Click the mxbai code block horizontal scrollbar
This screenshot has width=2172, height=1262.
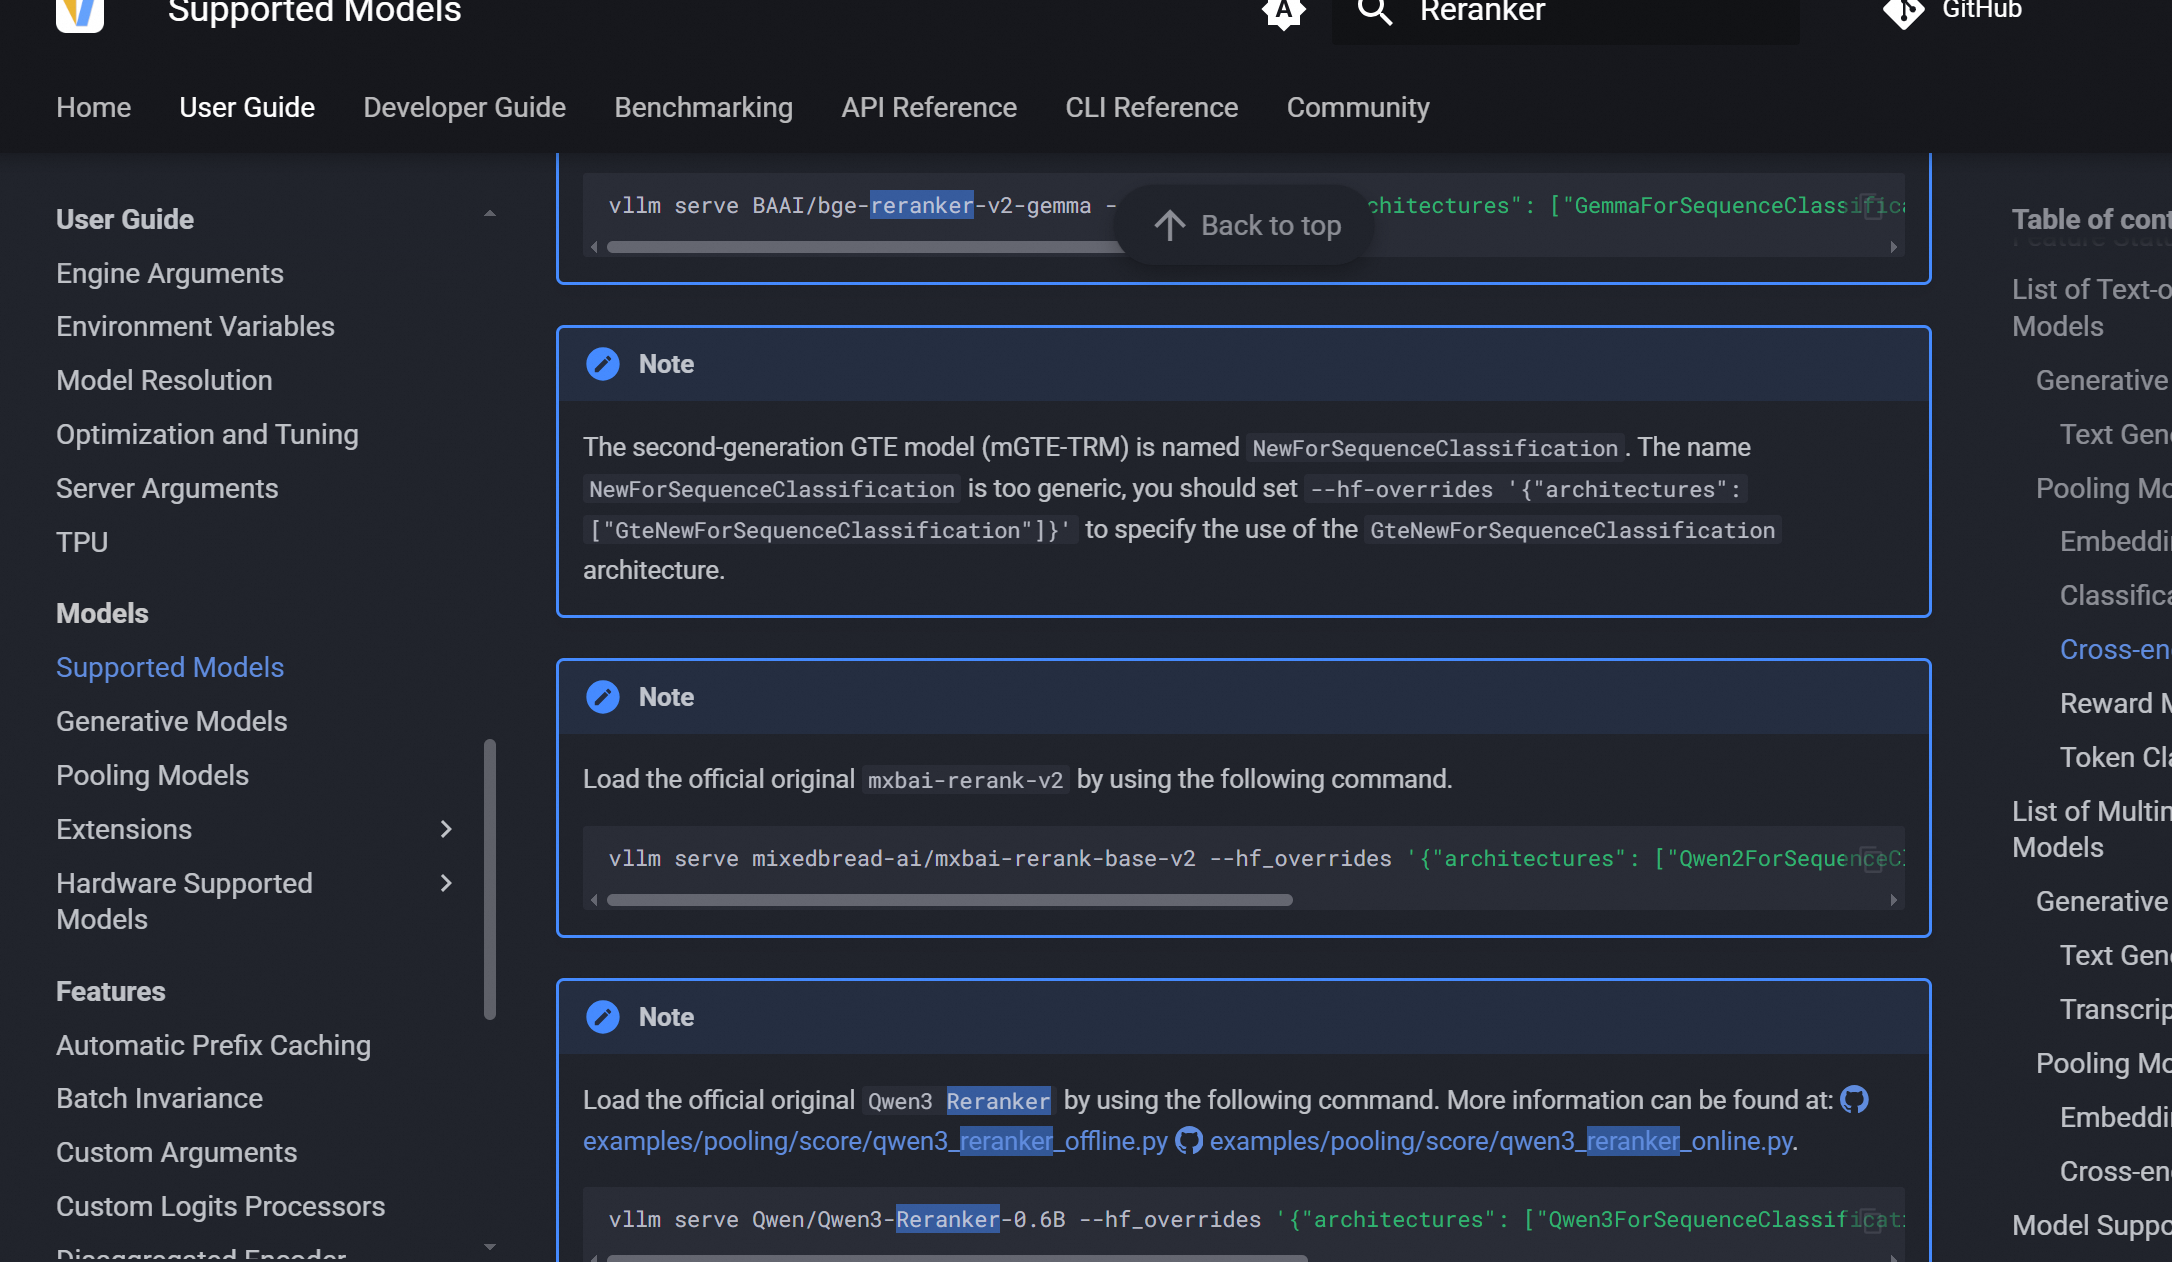[x=949, y=900]
